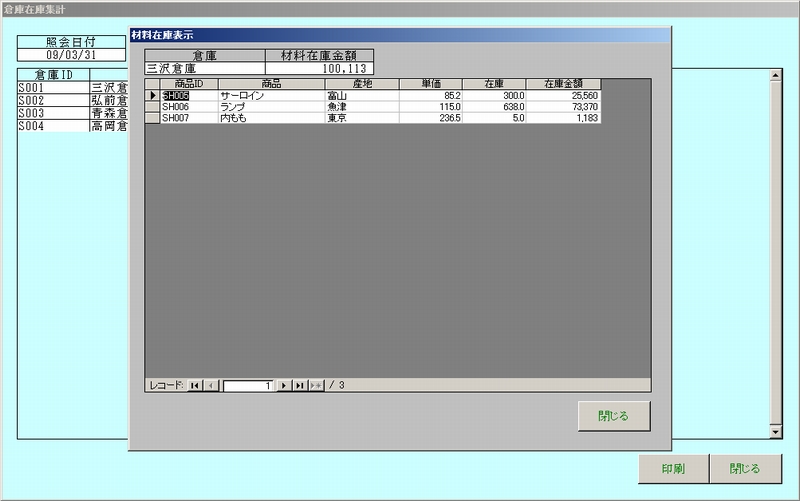Click the 在庫金額 column header
Image resolution: width=800 pixels, height=501 pixels.
pos(564,84)
